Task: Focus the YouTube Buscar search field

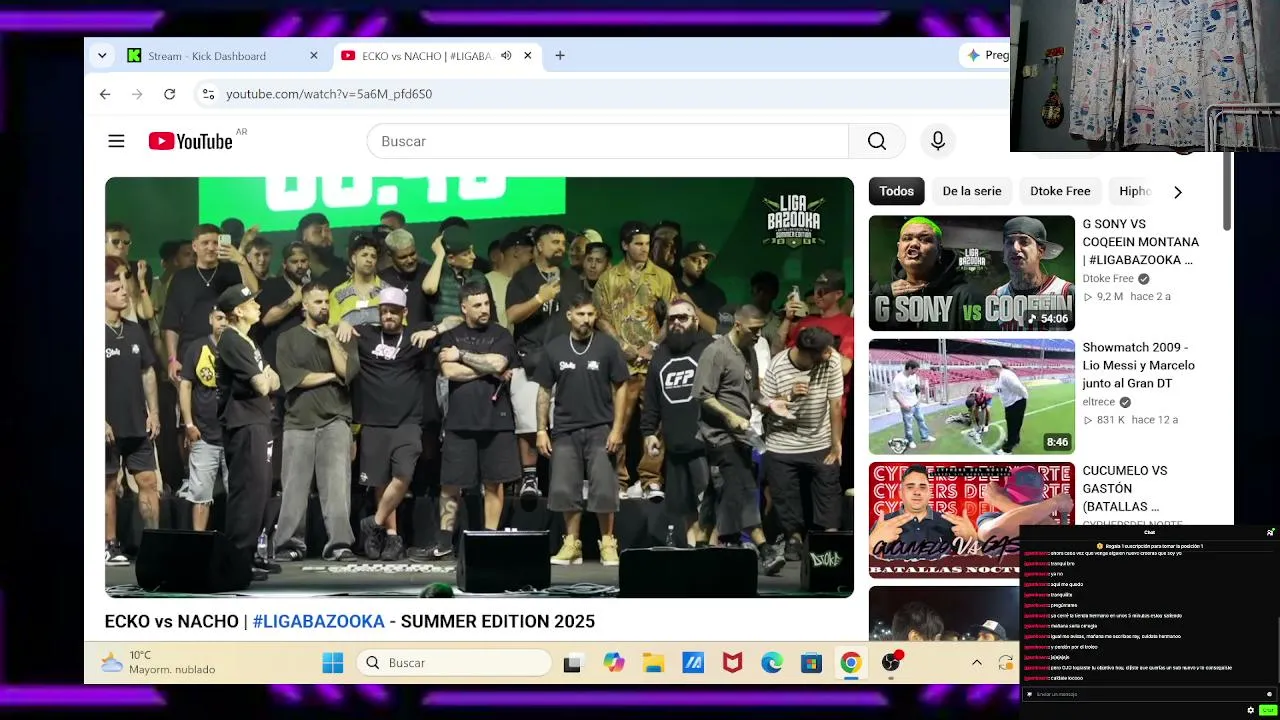Action: pos(608,141)
